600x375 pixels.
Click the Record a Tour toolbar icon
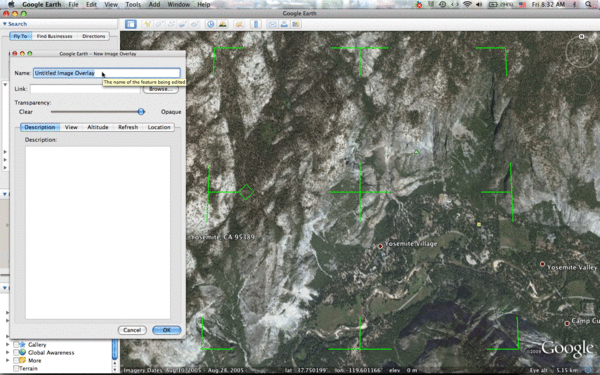click(x=195, y=24)
